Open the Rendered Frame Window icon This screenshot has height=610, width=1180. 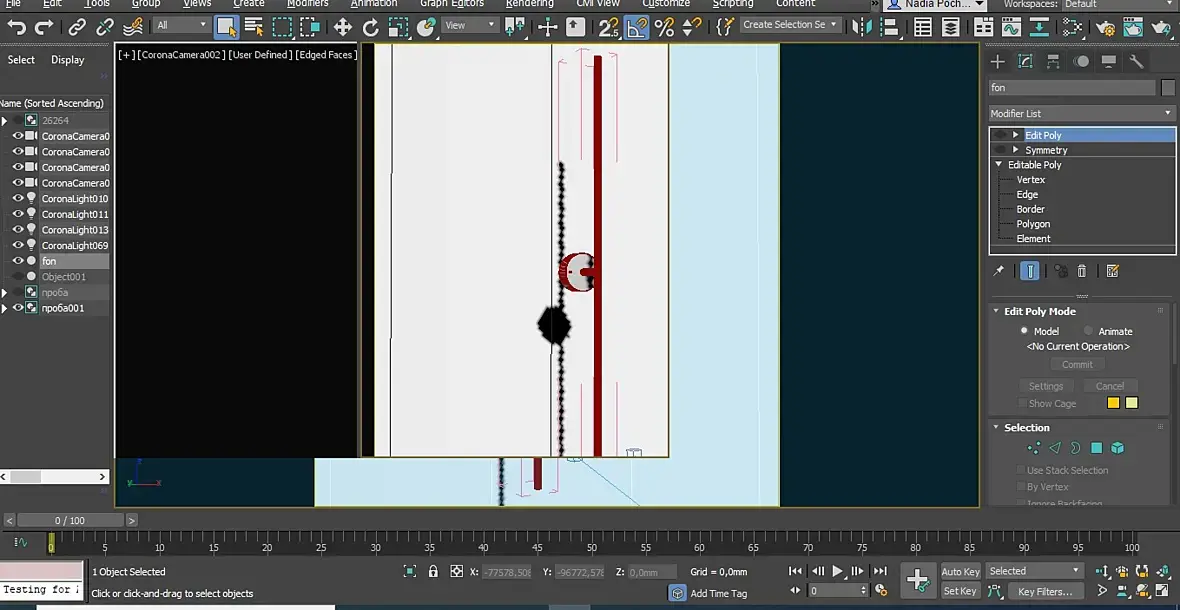click(x=1133, y=28)
